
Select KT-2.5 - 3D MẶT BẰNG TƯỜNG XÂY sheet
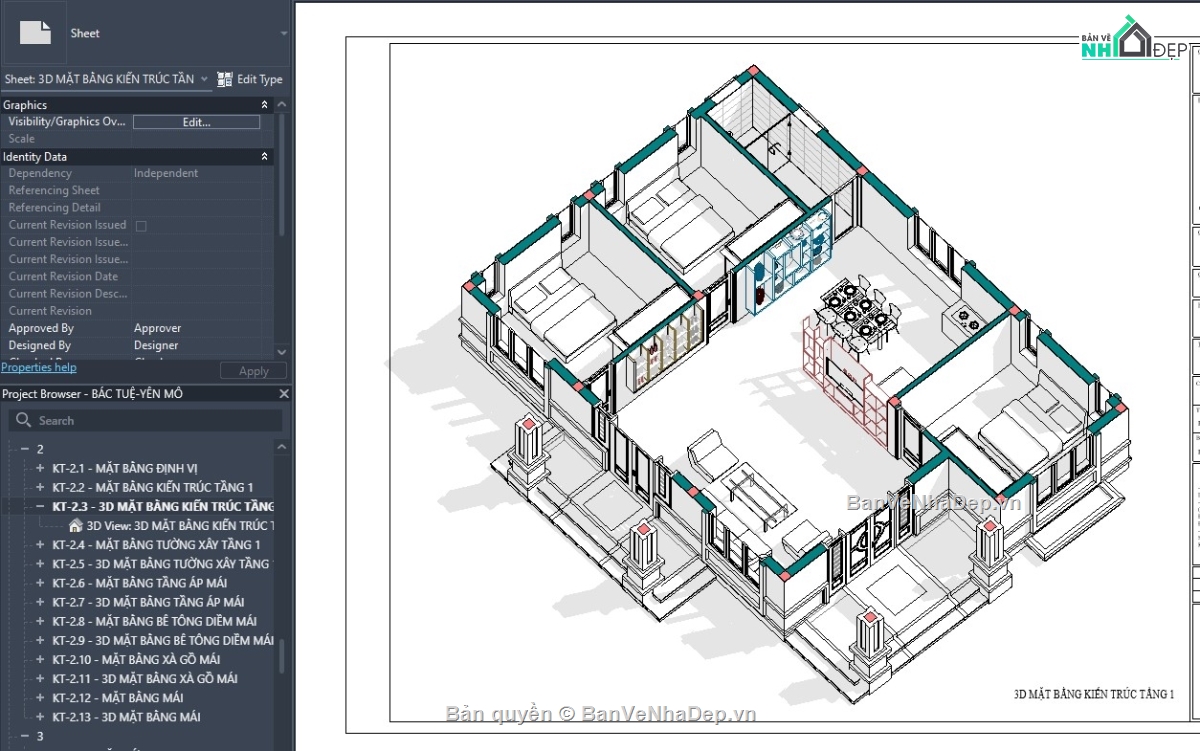click(x=160, y=564)
